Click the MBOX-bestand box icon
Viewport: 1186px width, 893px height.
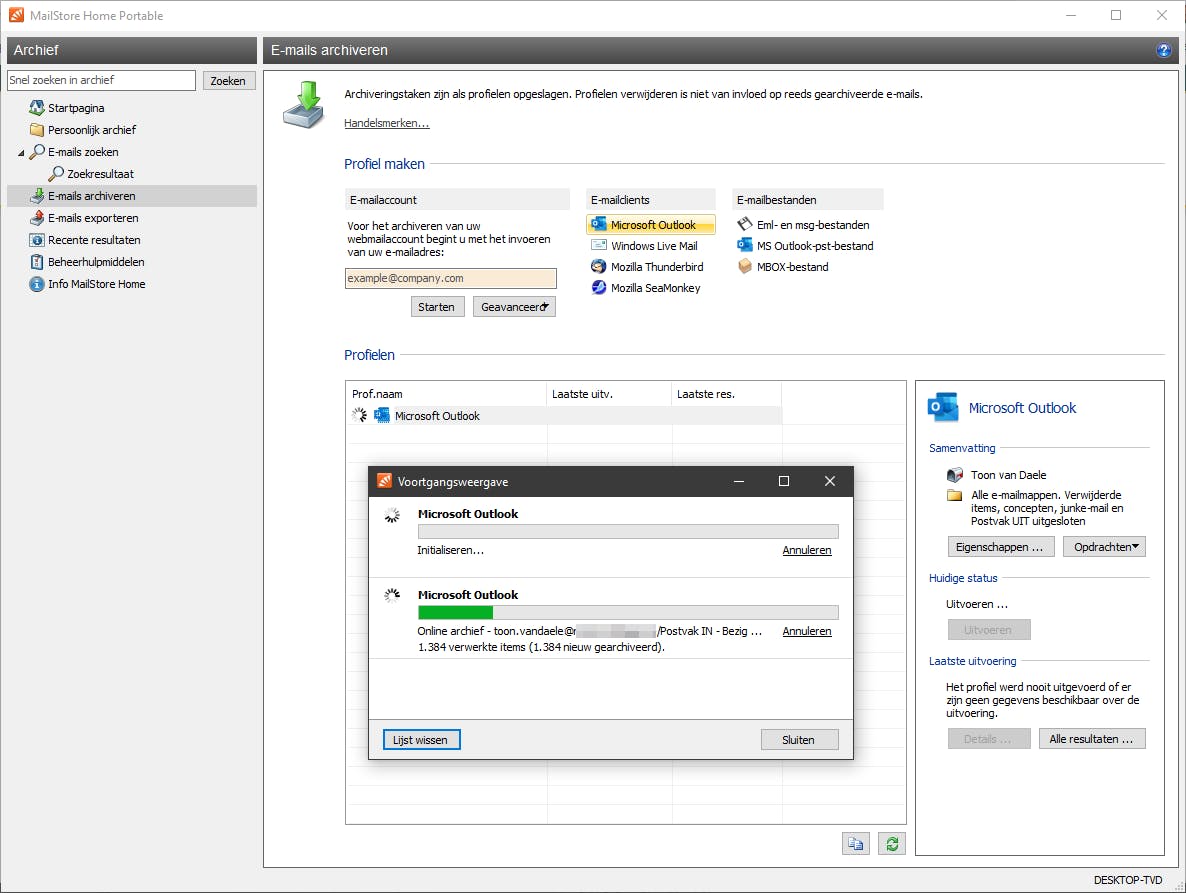coord(744,266)
